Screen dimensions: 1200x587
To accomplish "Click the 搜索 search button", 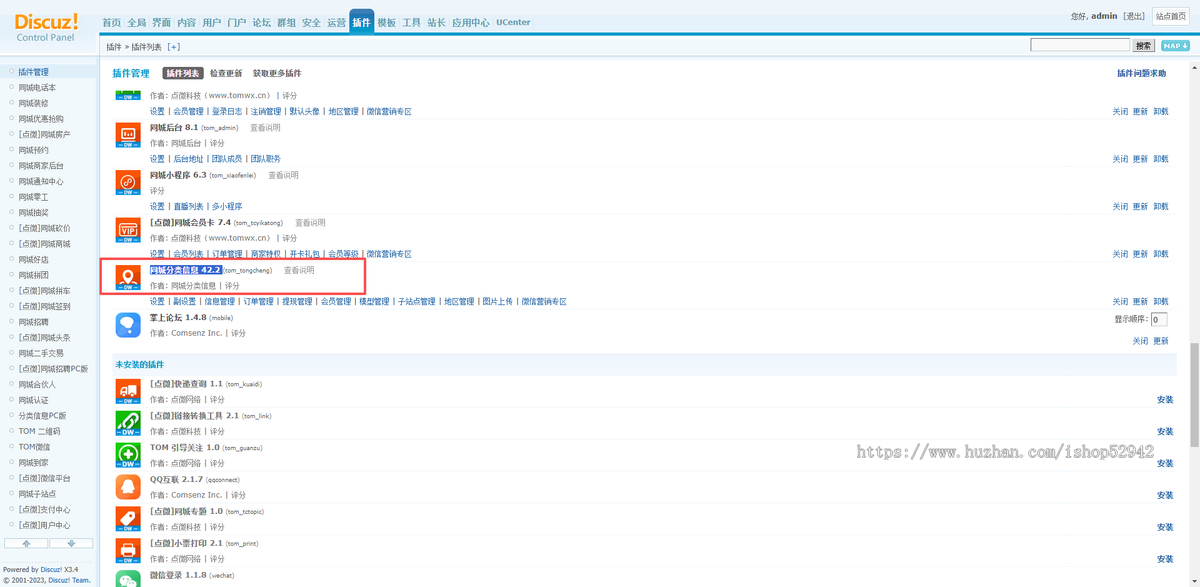I will (1144, 45).
